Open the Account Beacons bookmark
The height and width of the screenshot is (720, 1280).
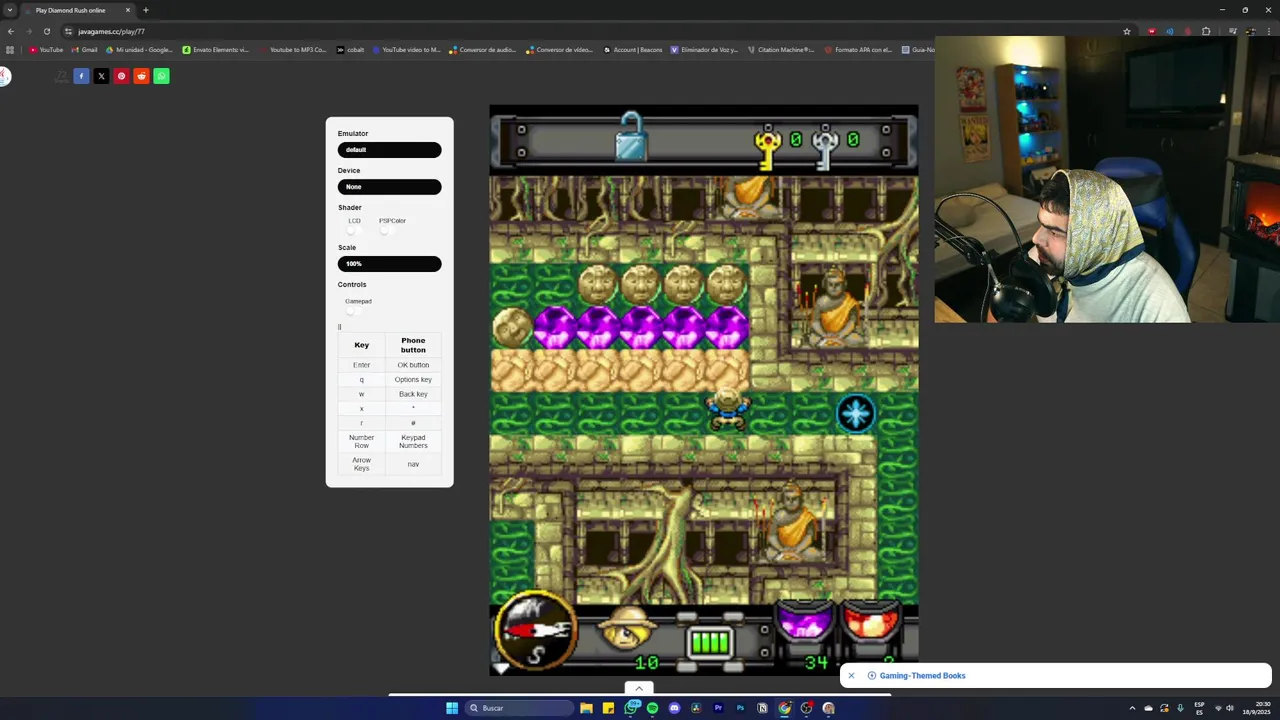pos(632,50)
